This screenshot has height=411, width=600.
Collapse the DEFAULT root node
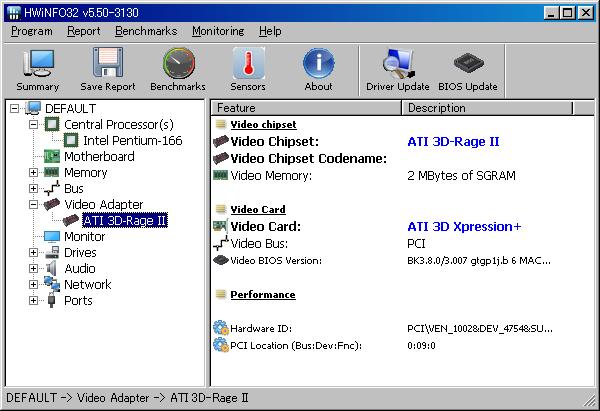pos(14,108)
